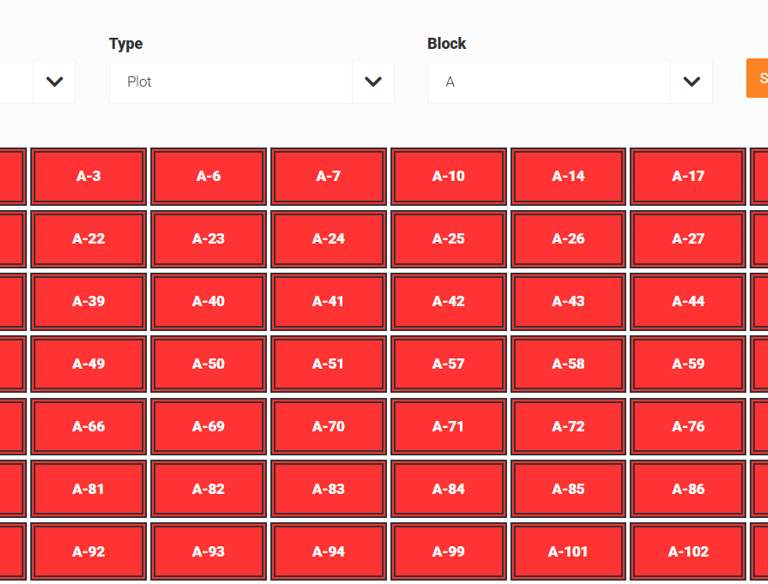
Task: Select plot A-99
Action: click(448, 552)
